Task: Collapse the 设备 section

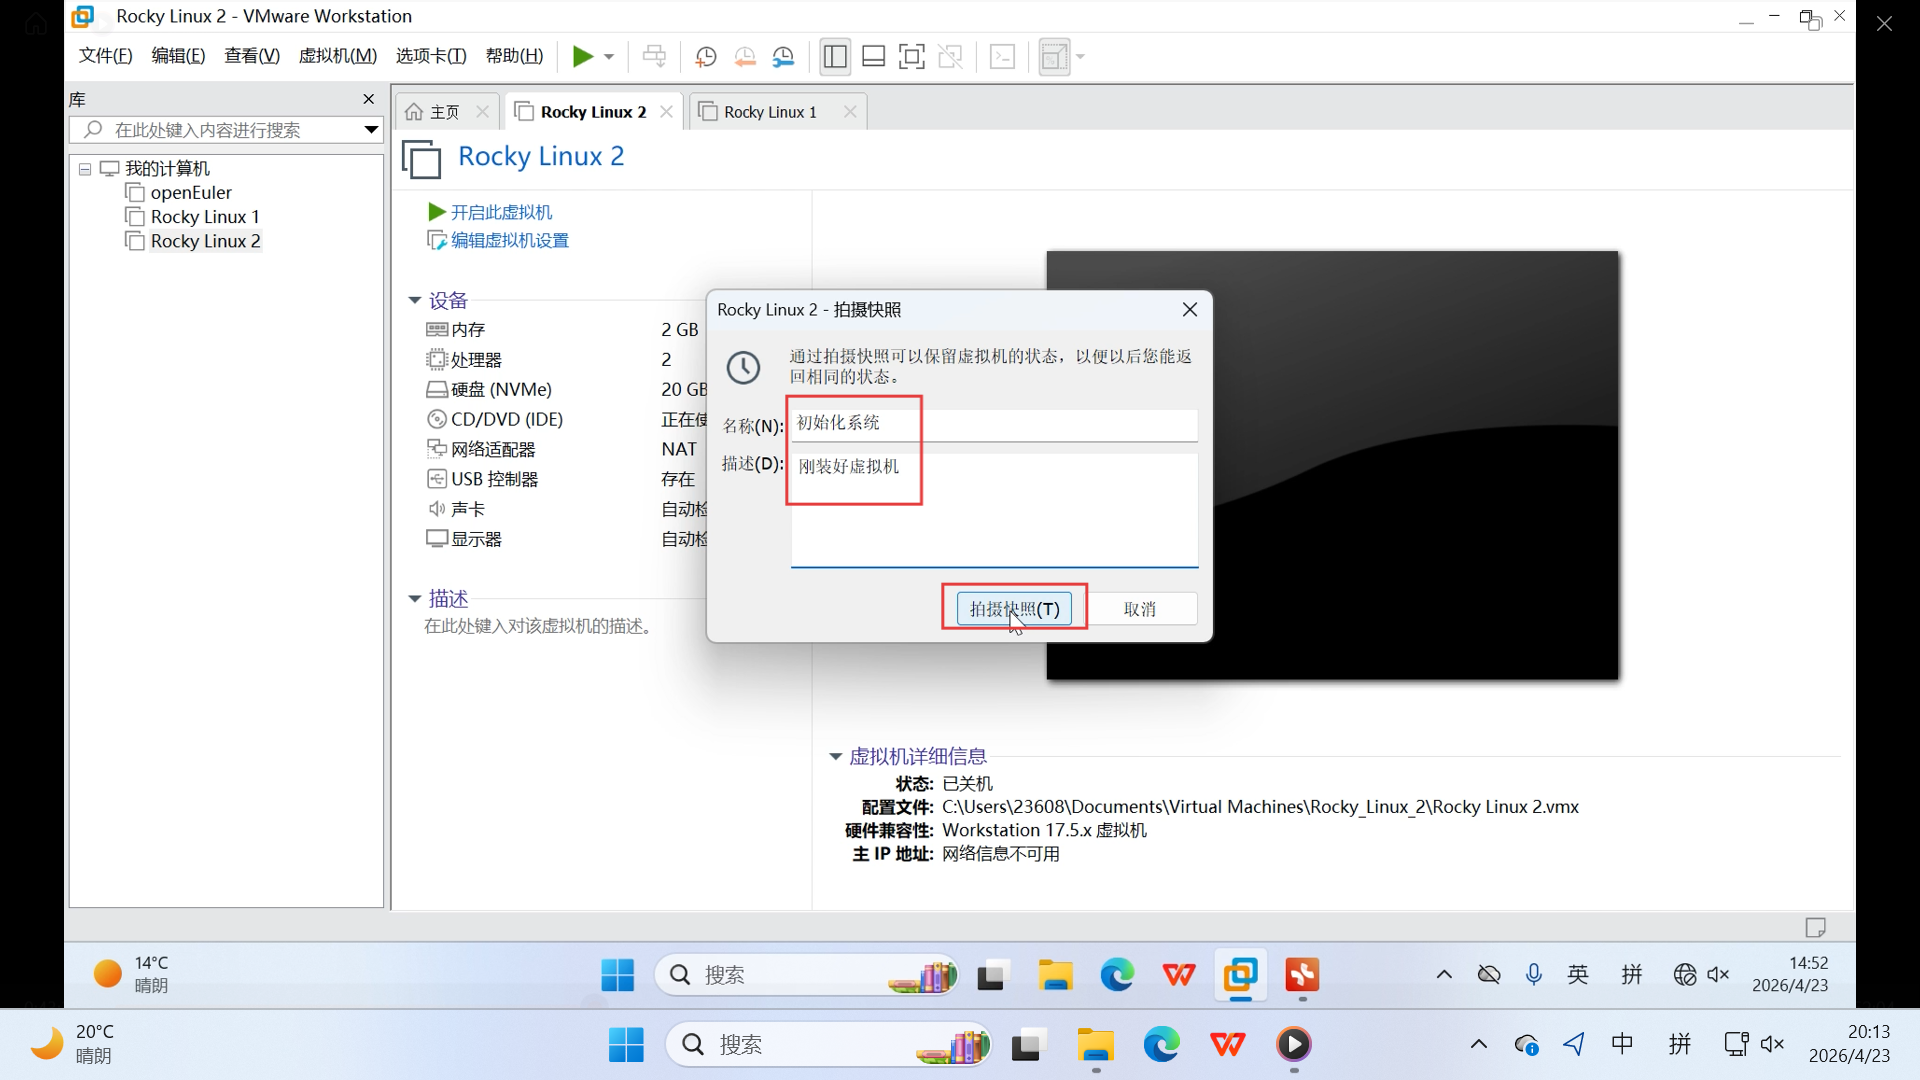Action: [415, 300]
